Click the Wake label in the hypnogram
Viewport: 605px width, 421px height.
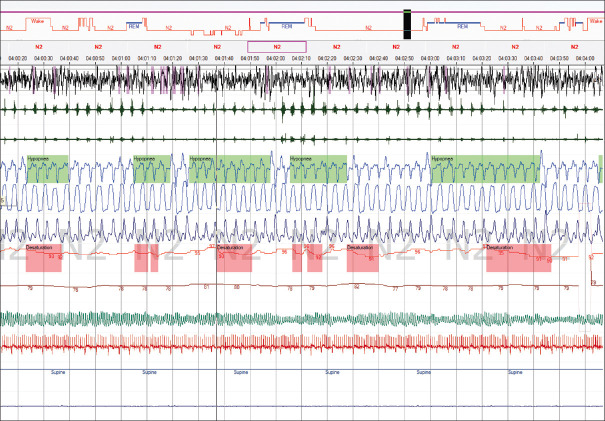pyautogui.click(x=37, y=21)
